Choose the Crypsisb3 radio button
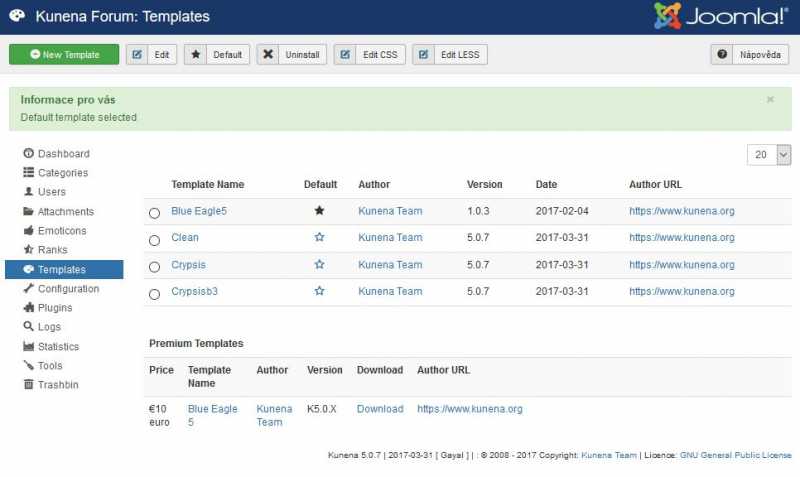This screenshot has height=477, width=800. pos(154,294)
